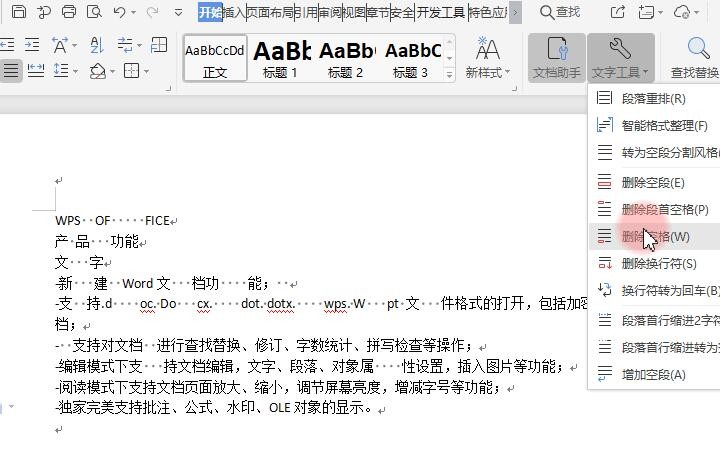Click the 引用 ribbon tab
Viewport: 720px width, 452px height.
coord(306,12)
